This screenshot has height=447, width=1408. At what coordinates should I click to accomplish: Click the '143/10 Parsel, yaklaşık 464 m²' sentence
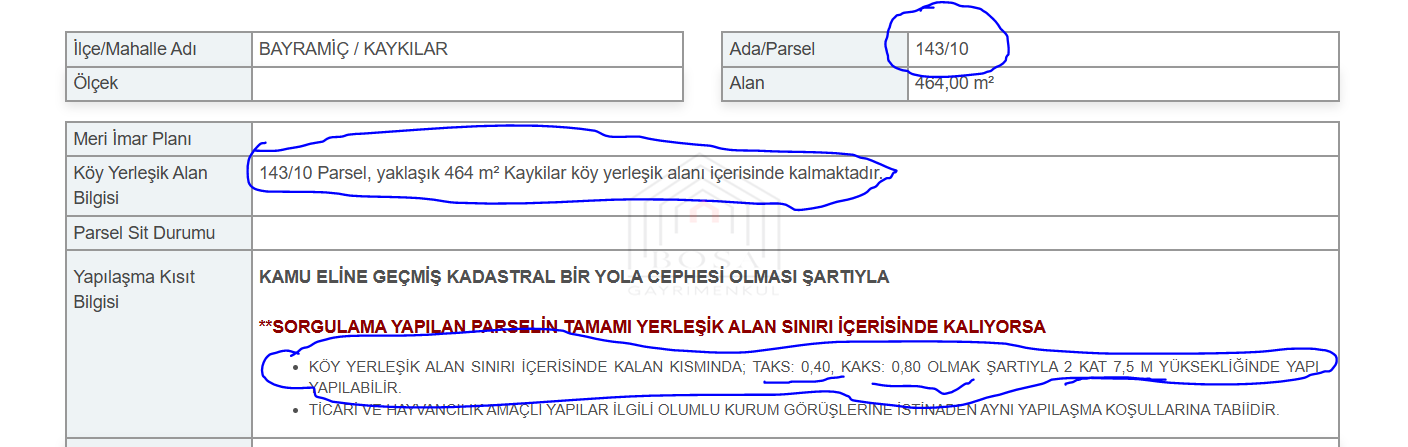pyautogui.click(x=571, y=174)
